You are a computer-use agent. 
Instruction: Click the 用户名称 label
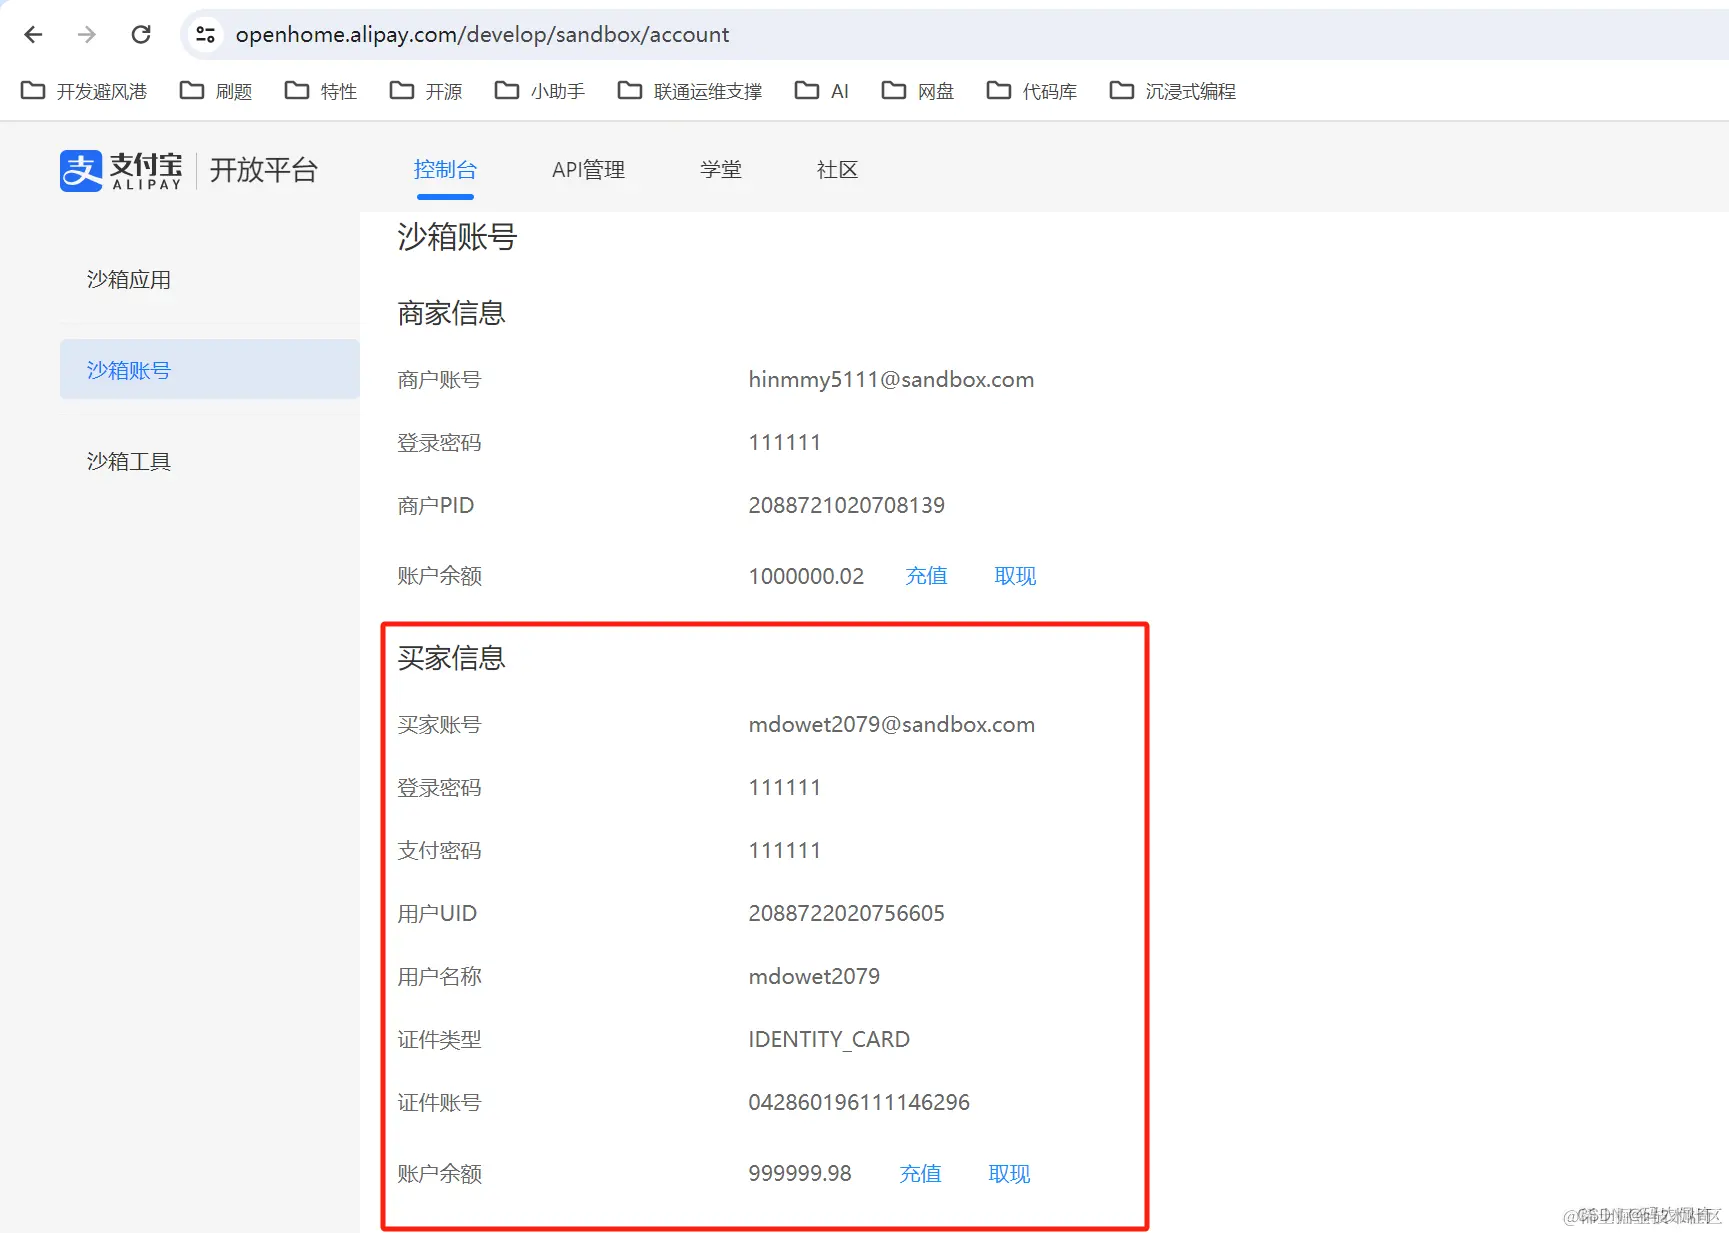tap(439, 977)
